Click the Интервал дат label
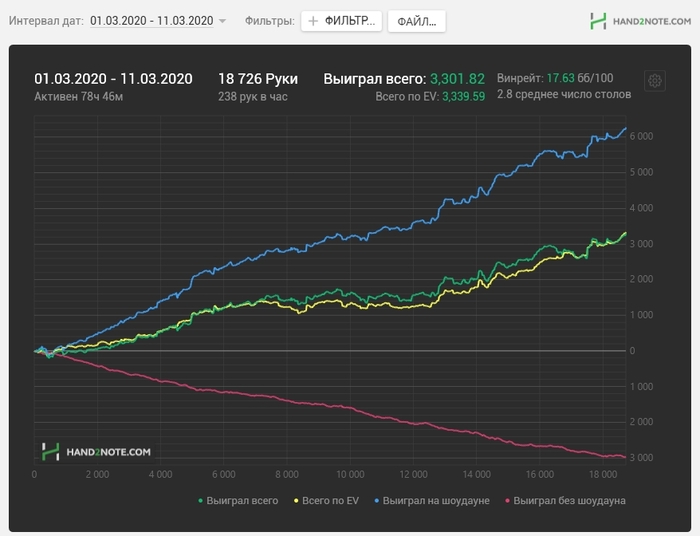This screenshot has width=700, height=536. (x=46, y=21)
